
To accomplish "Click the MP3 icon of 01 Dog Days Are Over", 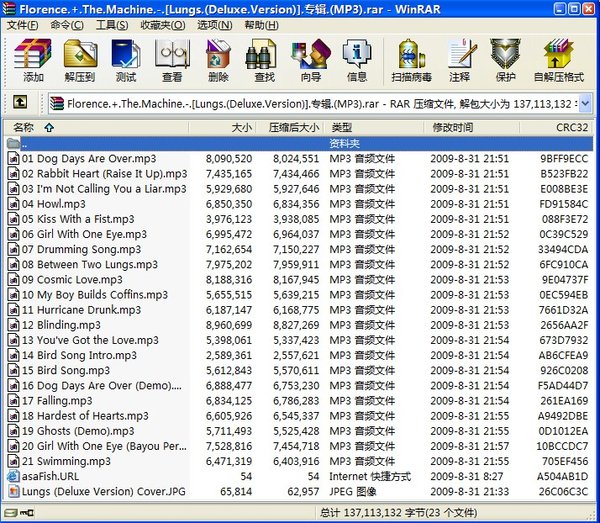I will [13, 158].
